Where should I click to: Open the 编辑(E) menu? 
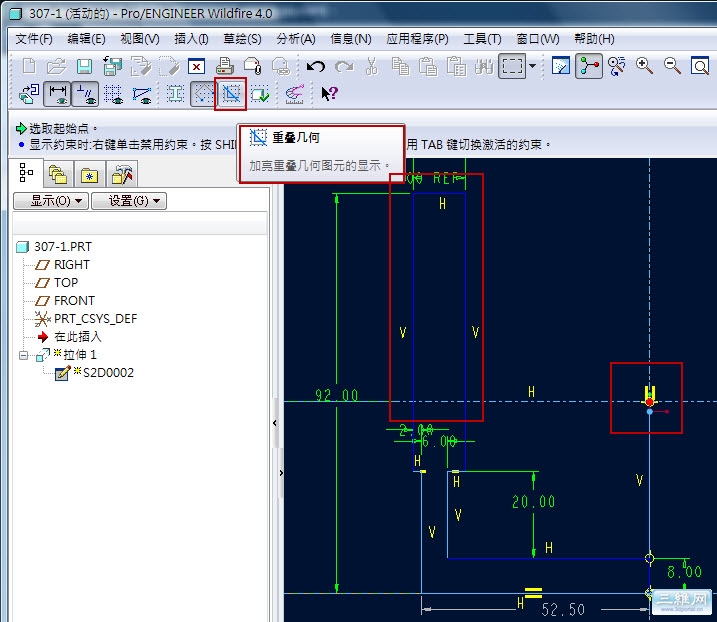click(86, 39)
